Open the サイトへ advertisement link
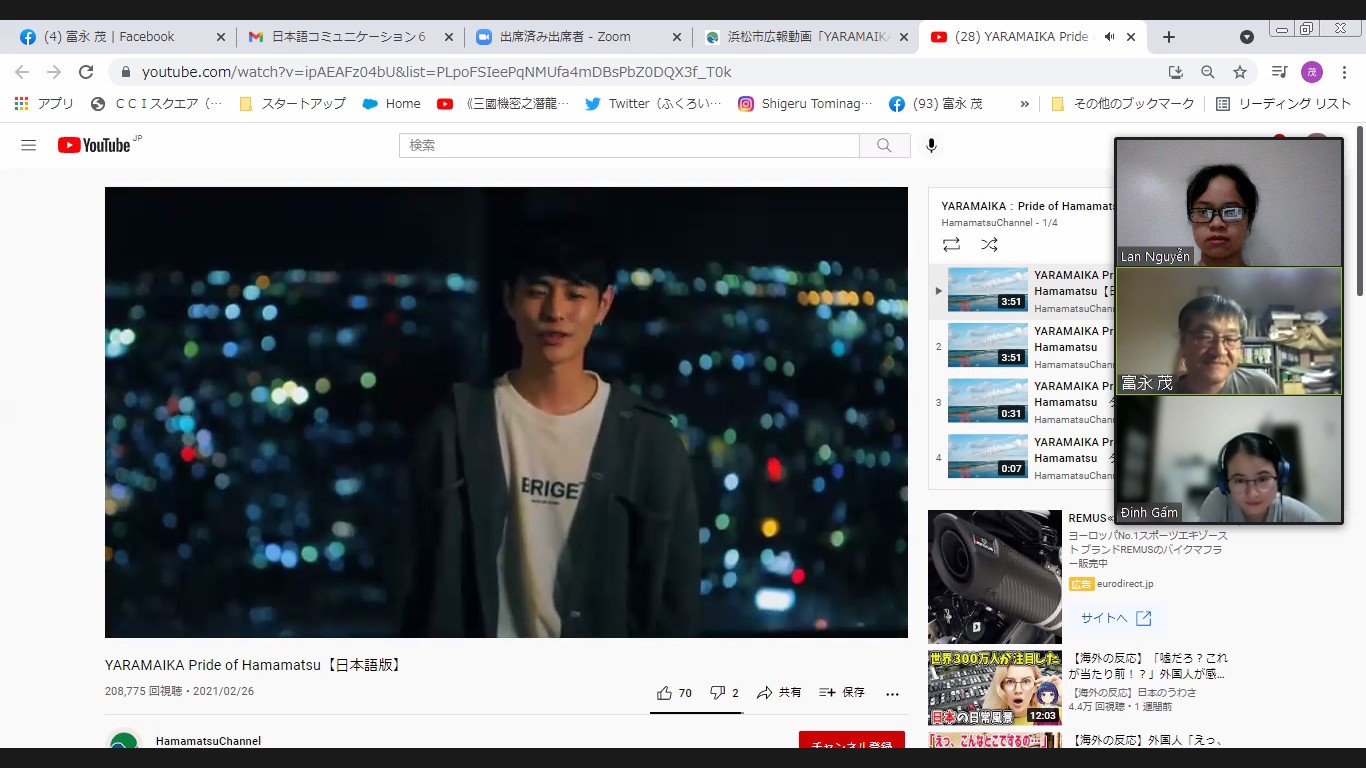The height and width of the screenshot is (768, 1366). (1115, 618)
